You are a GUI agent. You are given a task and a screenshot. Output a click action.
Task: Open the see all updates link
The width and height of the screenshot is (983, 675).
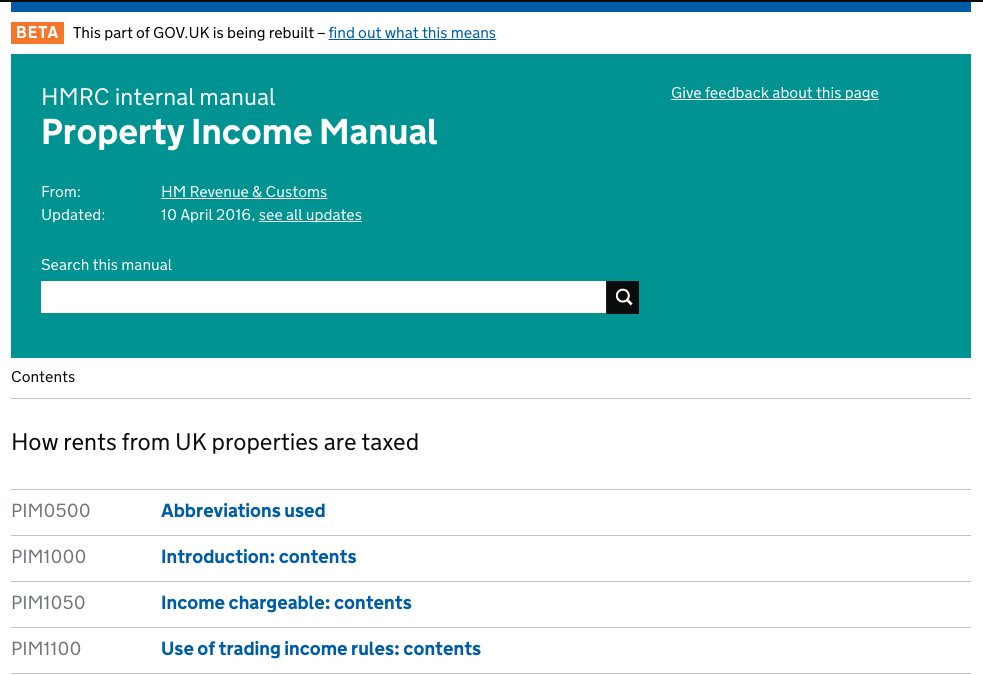click(310, 215)
